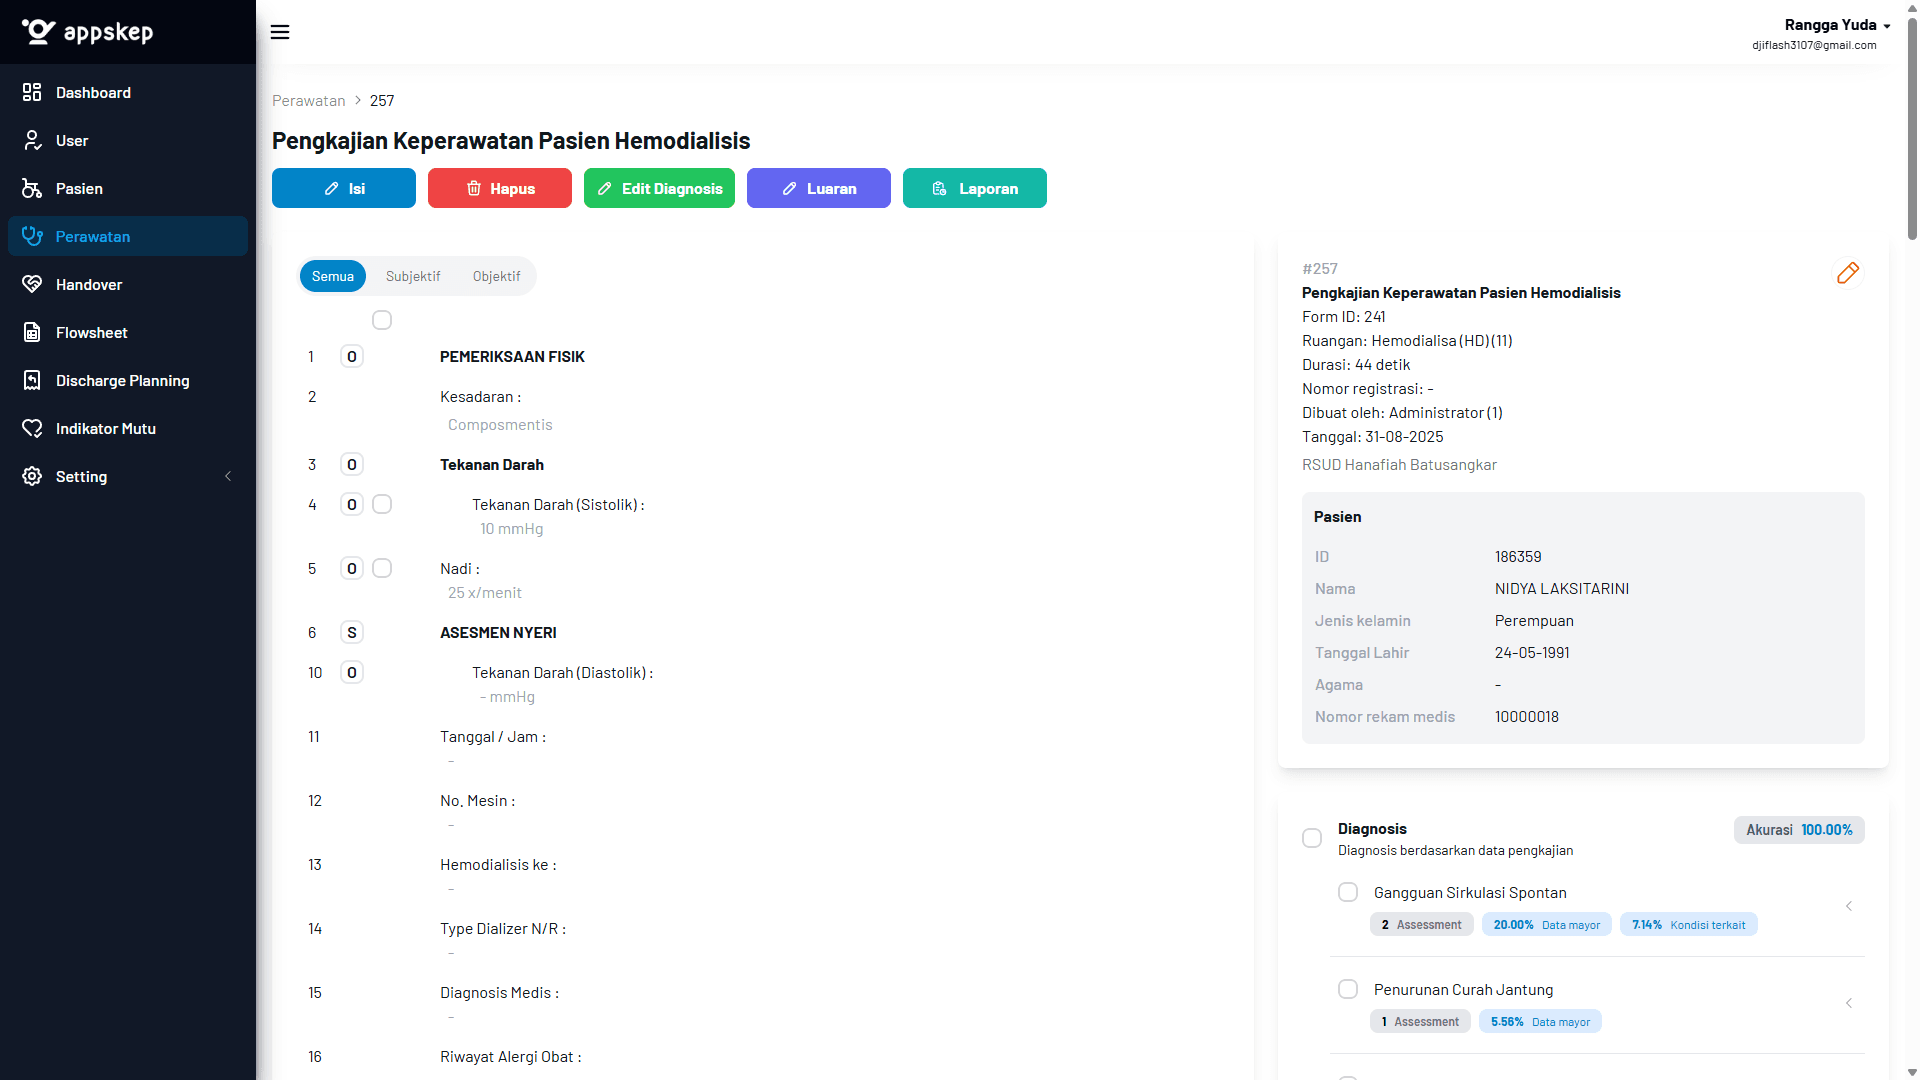The image size is (1920, 1080).
Task: Click the 7.14% Kondisi terkait tag
Action: [1689, 925]
